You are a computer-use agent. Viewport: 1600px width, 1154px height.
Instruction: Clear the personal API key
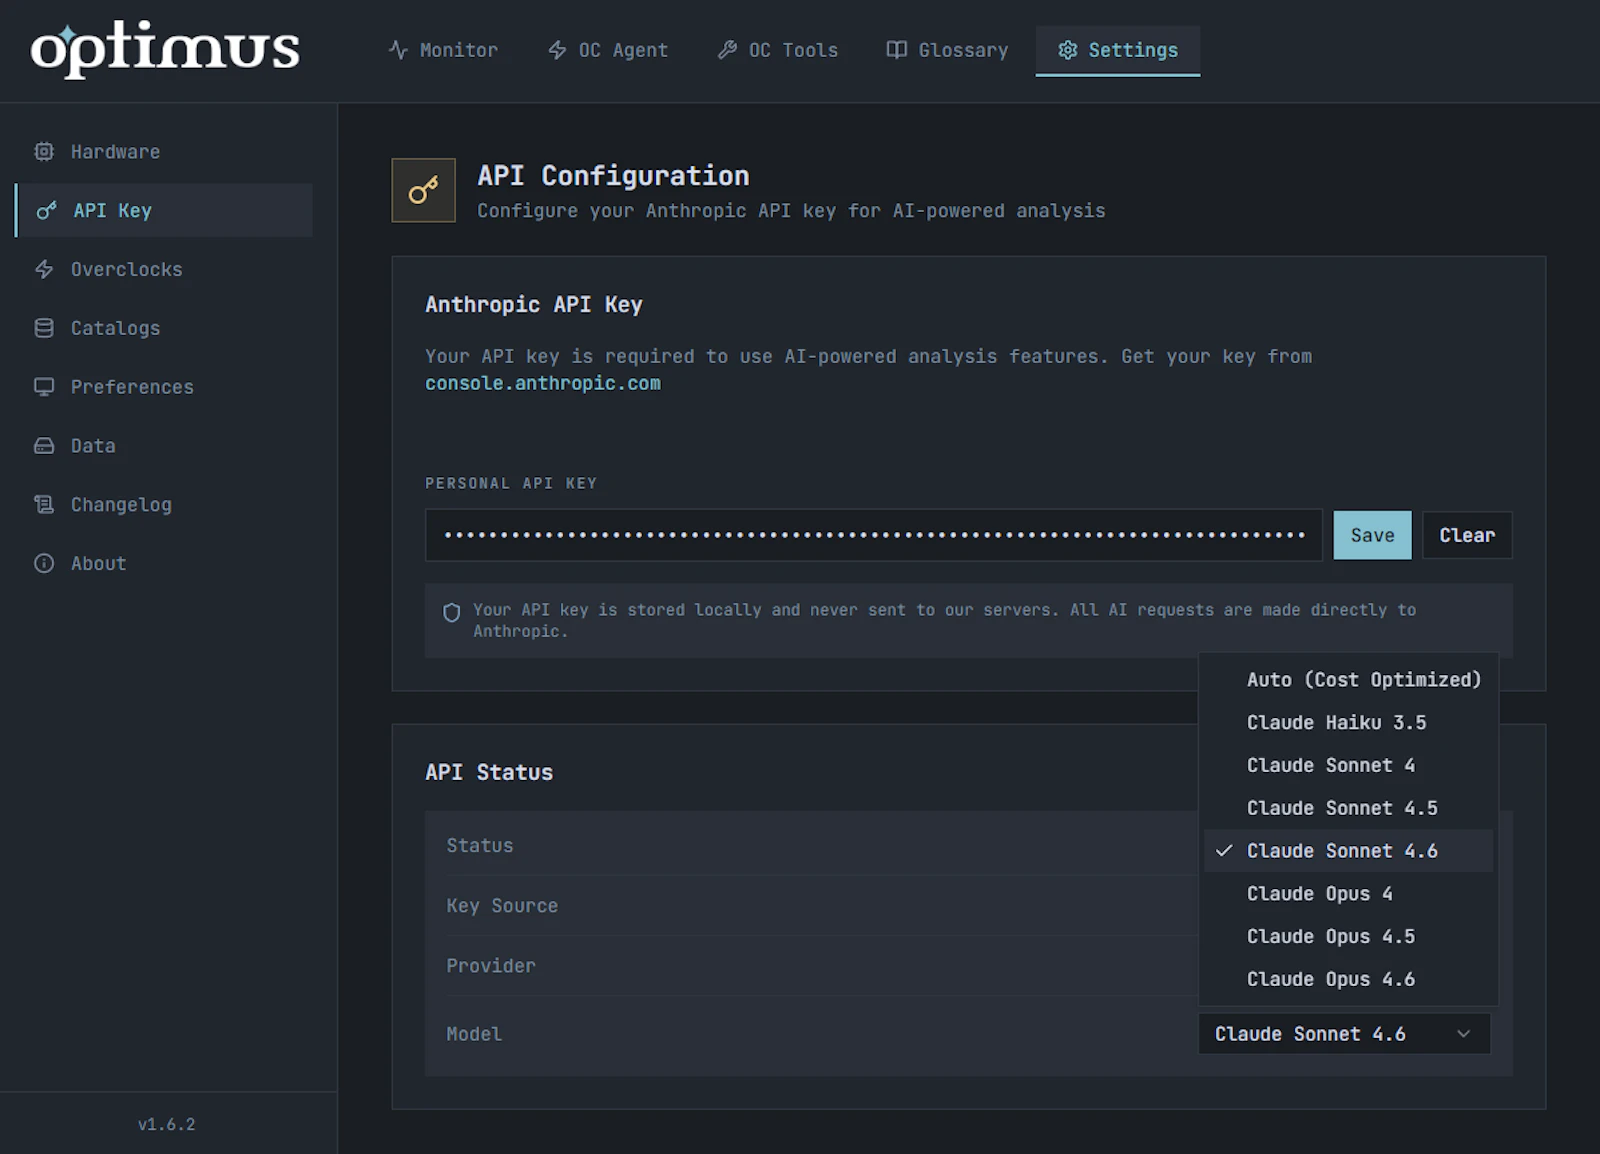point(1467,535)
